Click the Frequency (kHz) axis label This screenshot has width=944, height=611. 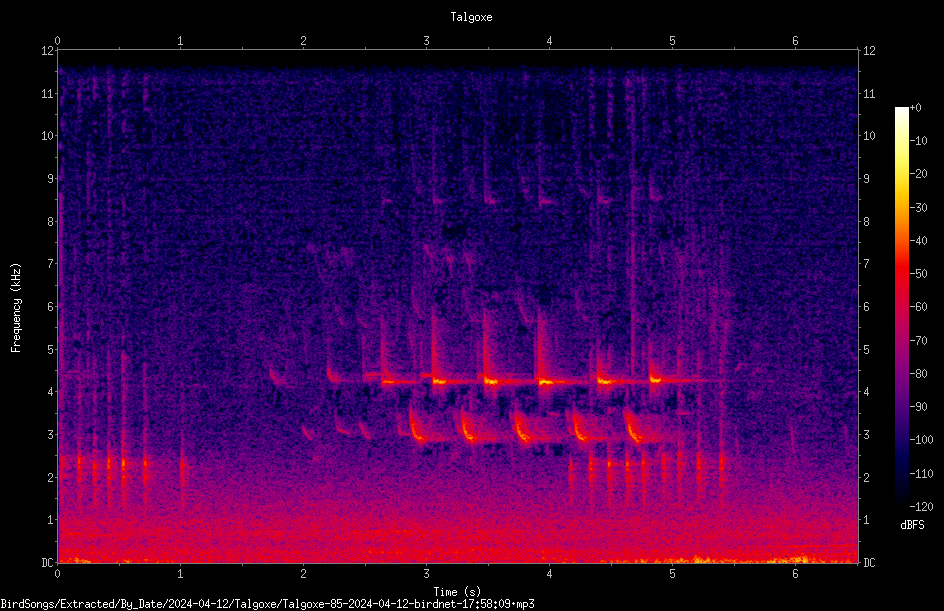(x=16, y=308)
